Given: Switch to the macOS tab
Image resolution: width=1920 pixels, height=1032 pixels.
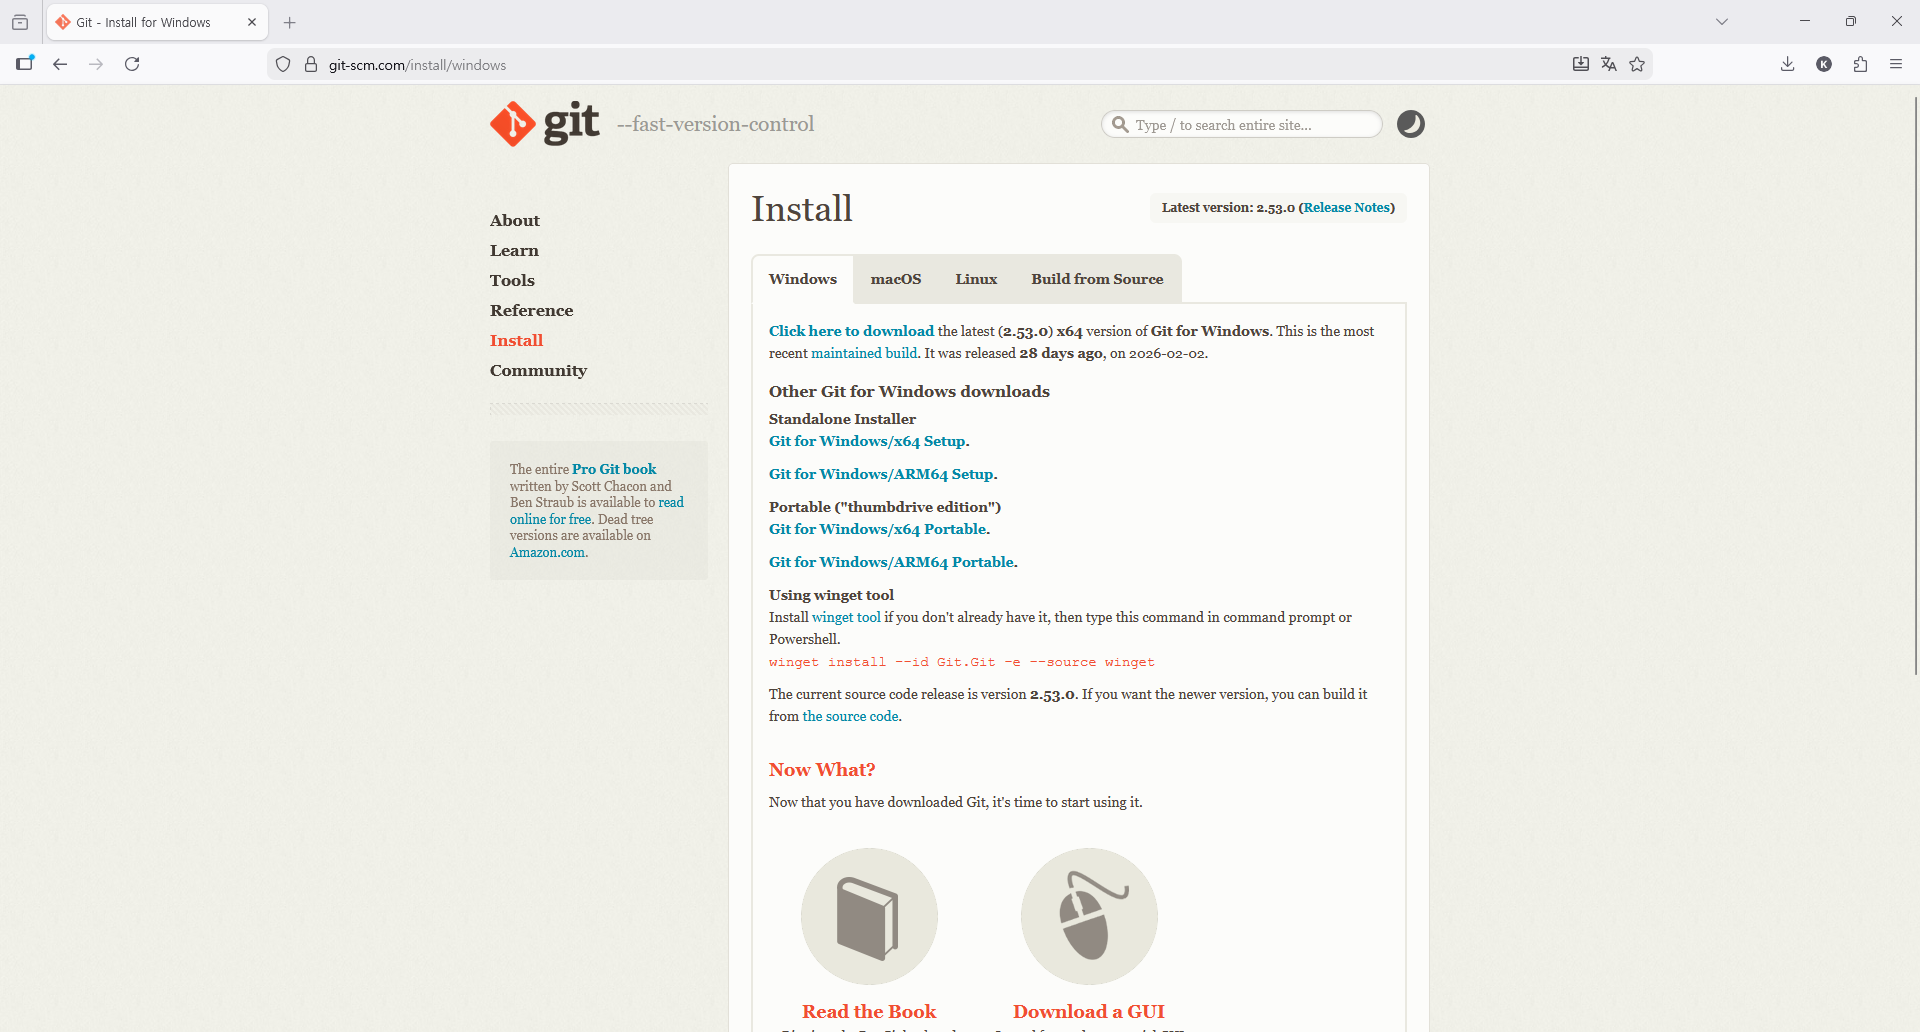Looking at the screenshot, I should (x=895, y=279).
